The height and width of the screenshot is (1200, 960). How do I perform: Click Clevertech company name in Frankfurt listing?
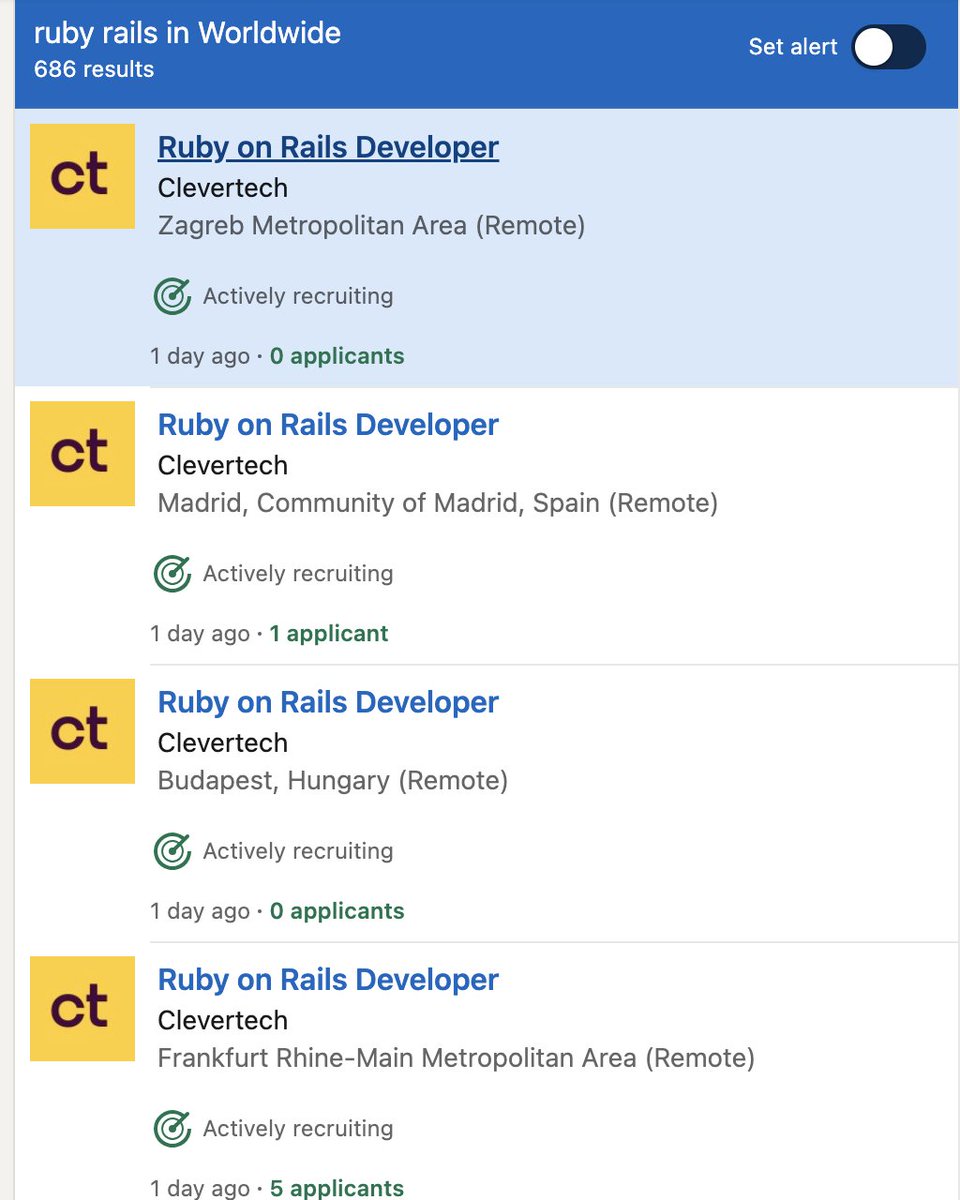pyautogui.click(x=223, y=1021)
